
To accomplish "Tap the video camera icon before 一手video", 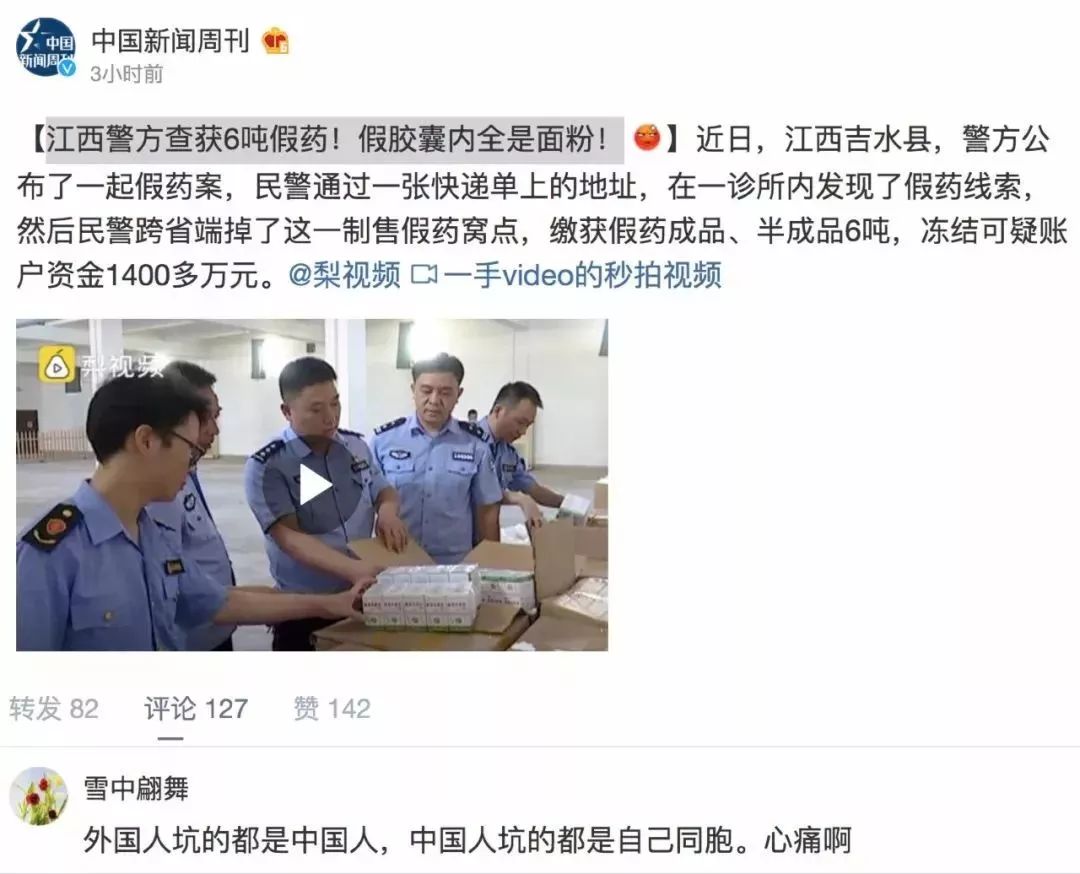I will (424, 275).
